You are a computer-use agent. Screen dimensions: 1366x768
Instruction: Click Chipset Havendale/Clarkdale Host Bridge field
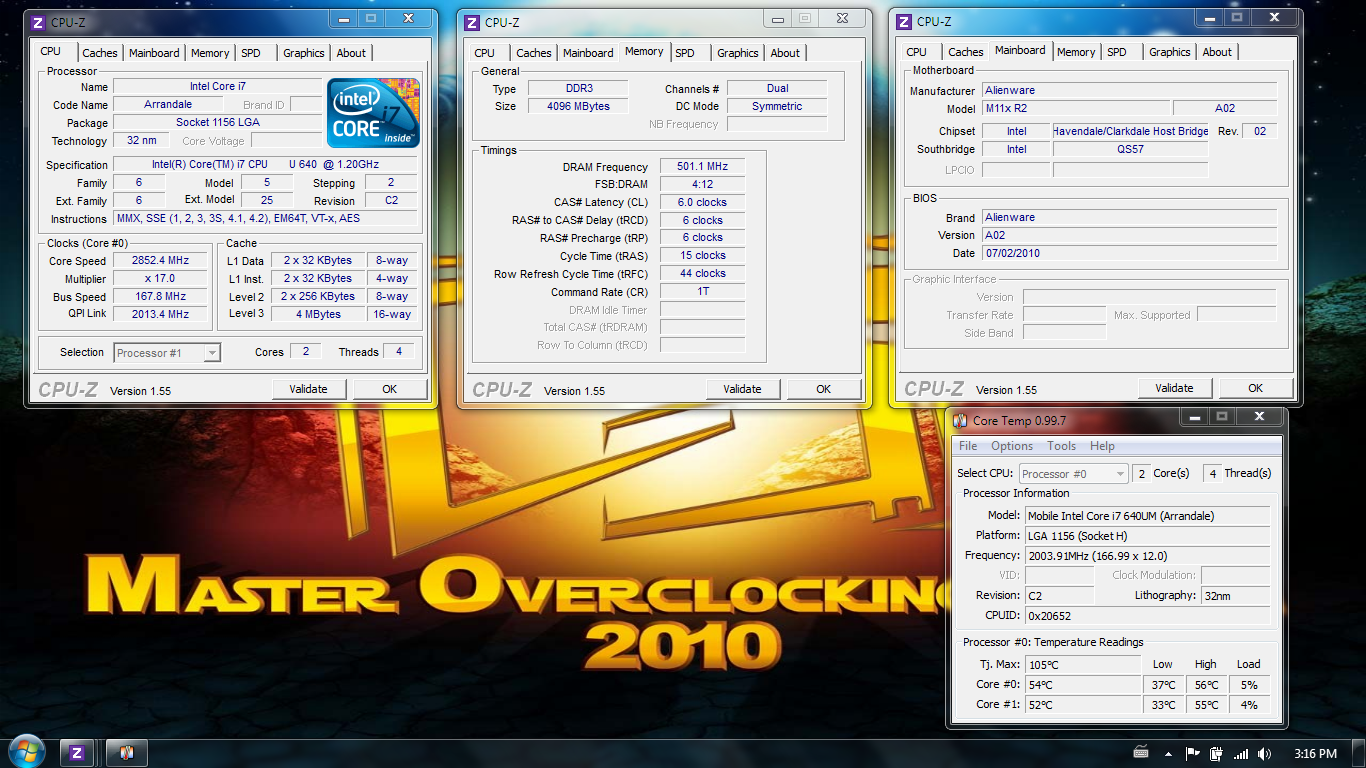point(1131,131)
